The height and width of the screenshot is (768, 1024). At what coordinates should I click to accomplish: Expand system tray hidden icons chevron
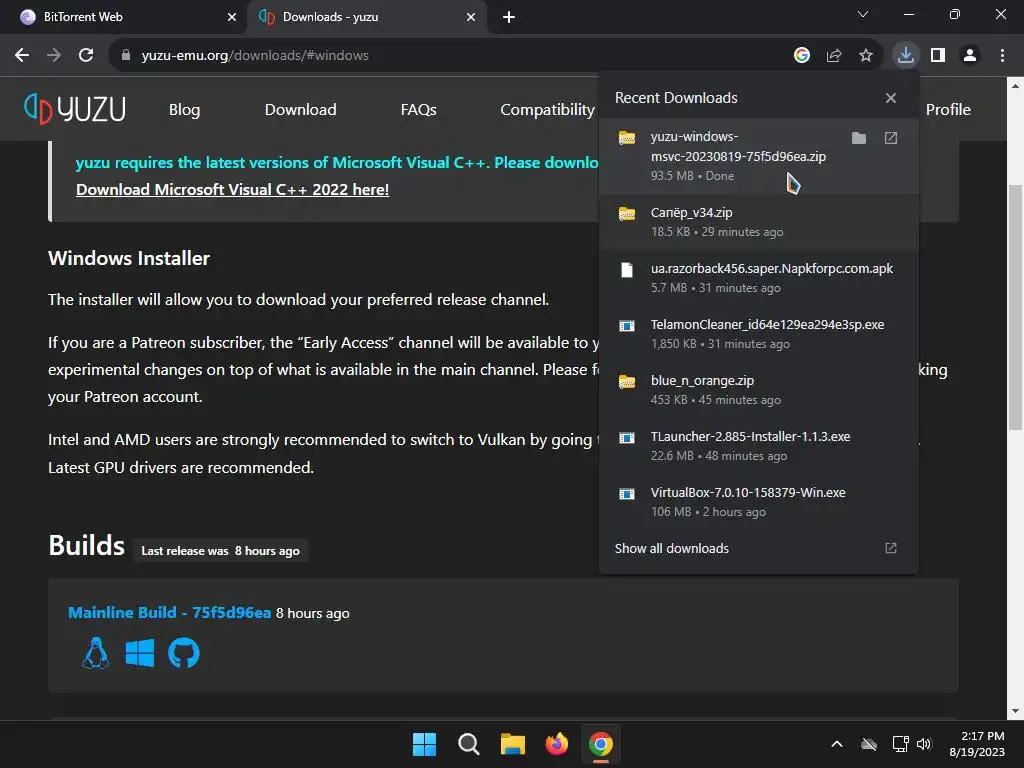[x=837, y=744]
